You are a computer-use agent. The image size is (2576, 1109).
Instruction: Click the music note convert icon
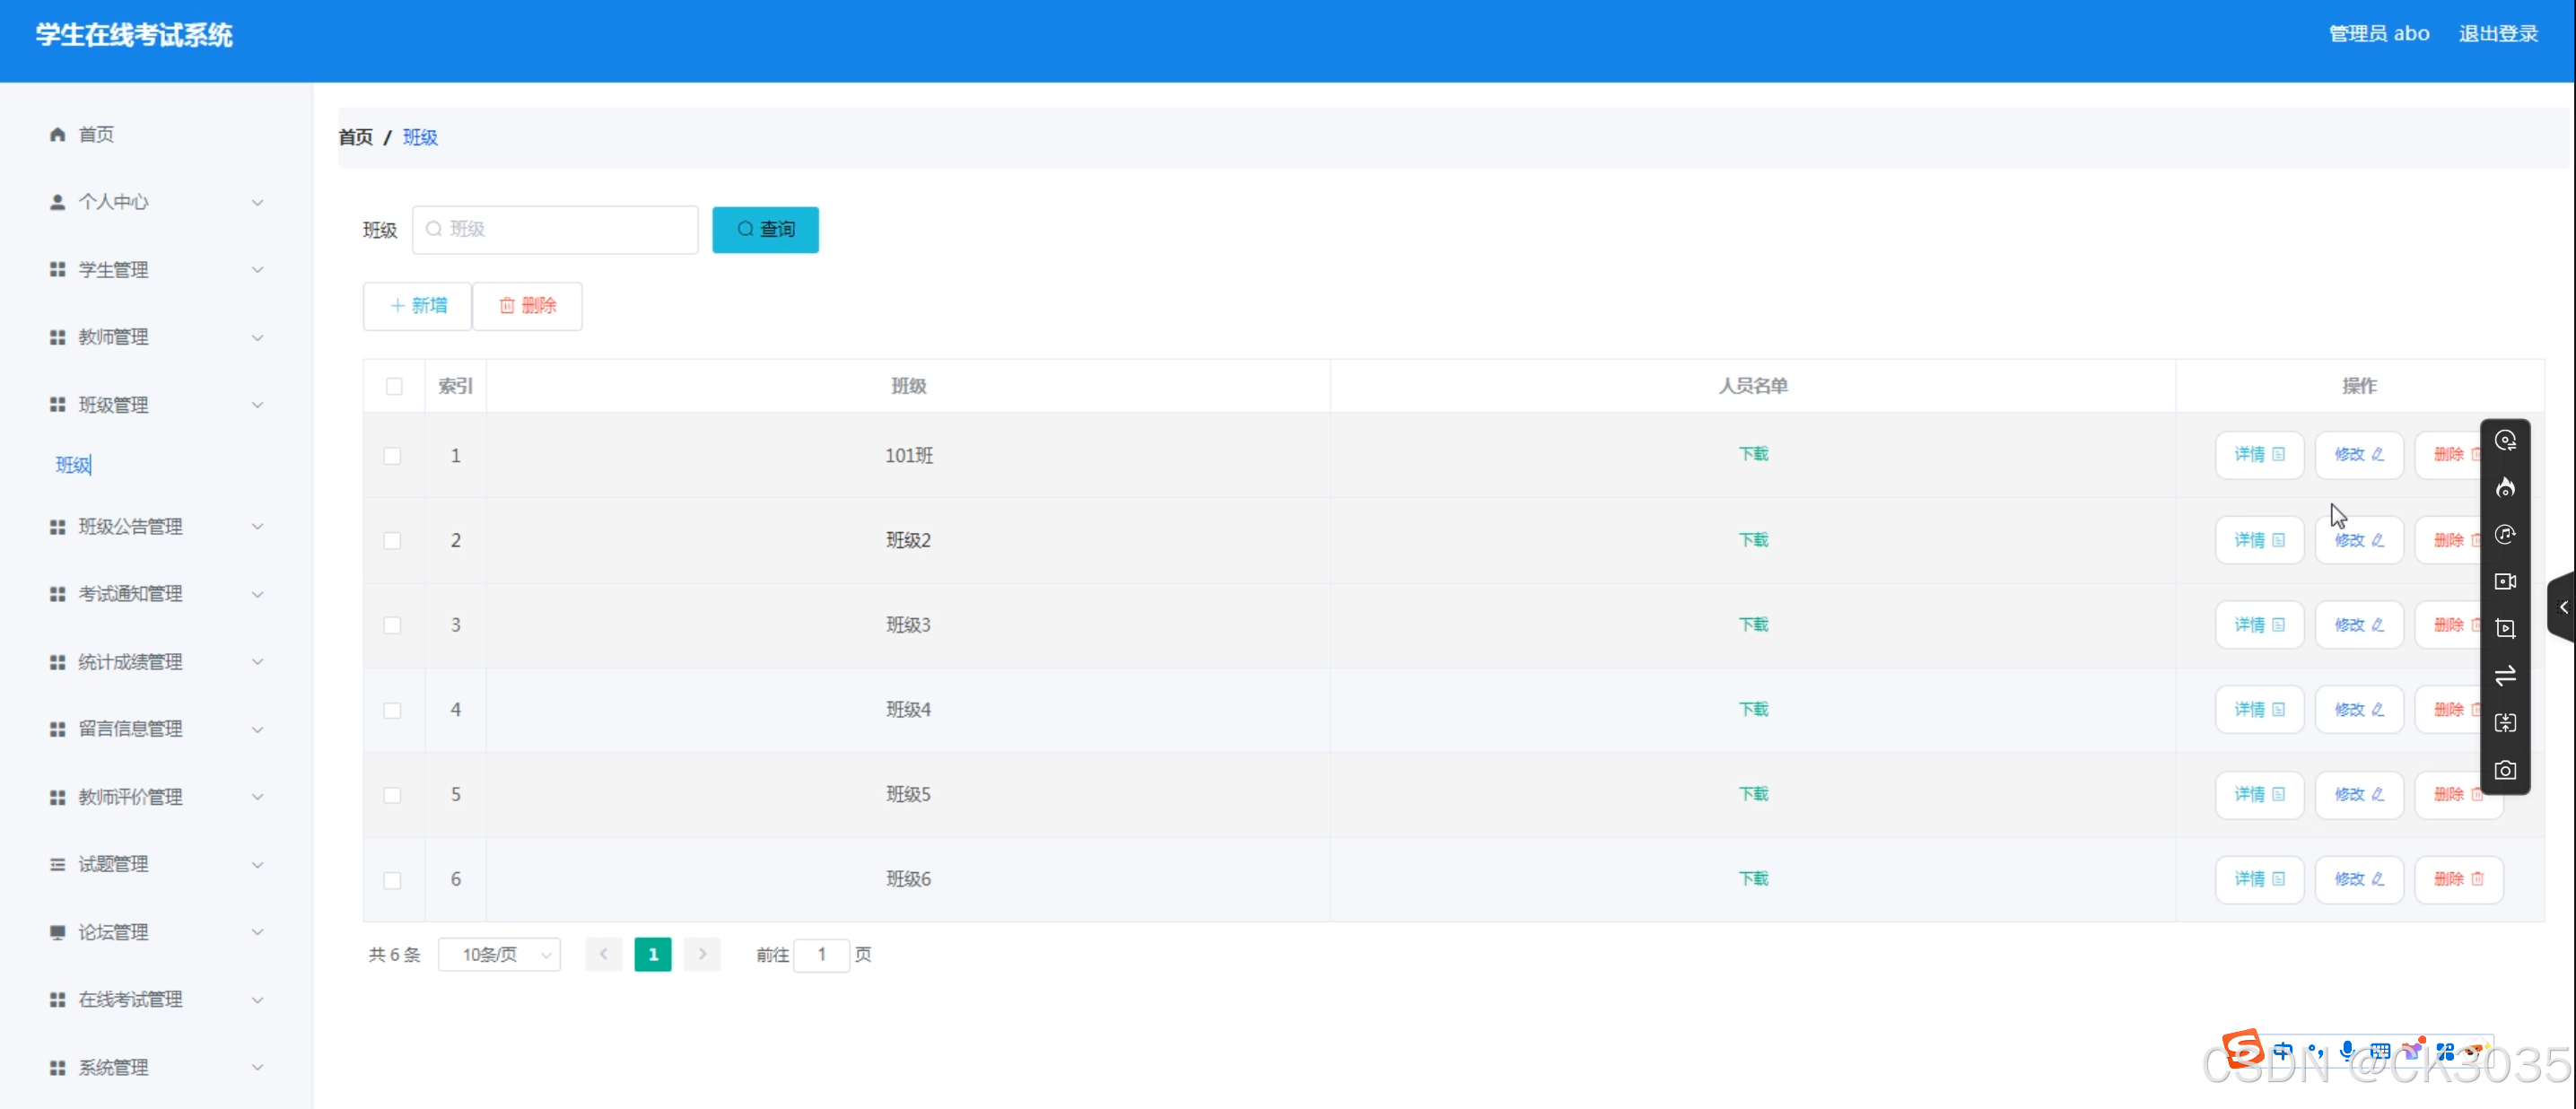click(x=2504, y=534)
